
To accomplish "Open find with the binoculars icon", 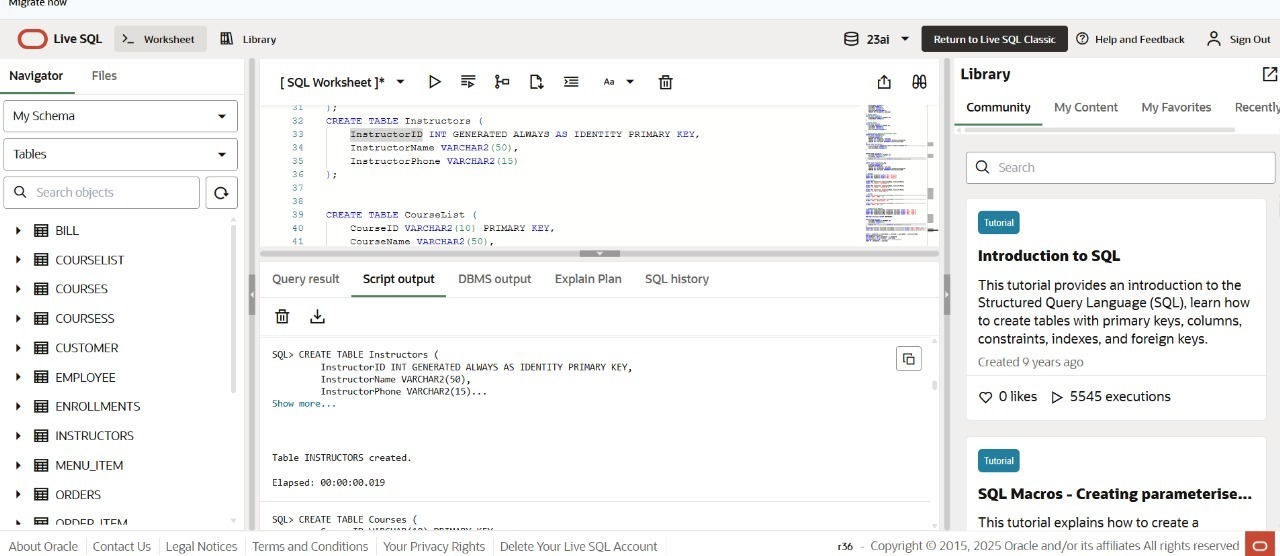I will (x=919, y=82).
